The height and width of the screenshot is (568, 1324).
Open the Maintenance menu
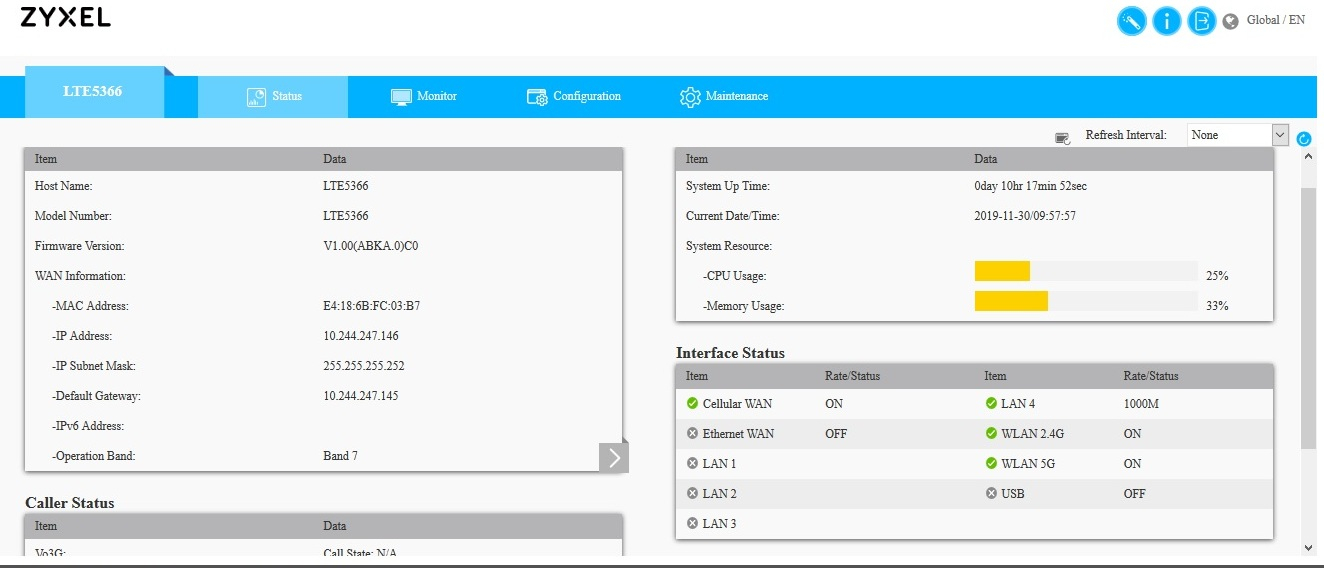724,97
